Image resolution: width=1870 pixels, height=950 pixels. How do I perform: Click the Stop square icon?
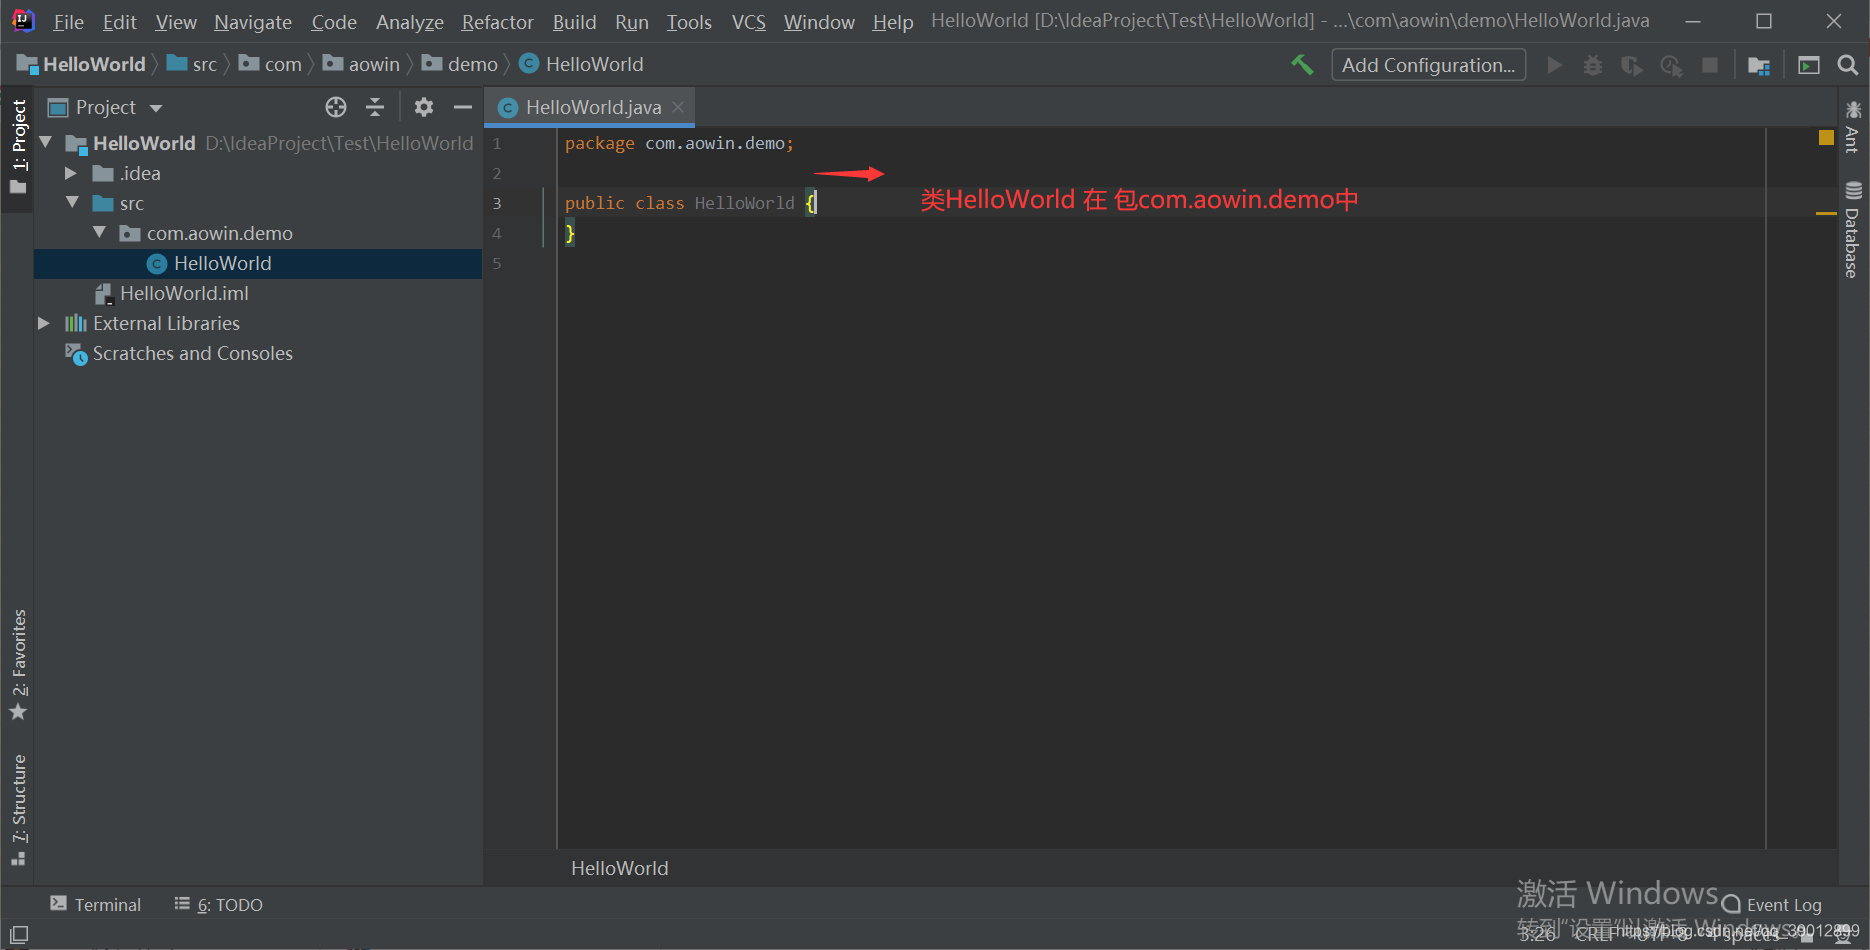click(1710, 65)
